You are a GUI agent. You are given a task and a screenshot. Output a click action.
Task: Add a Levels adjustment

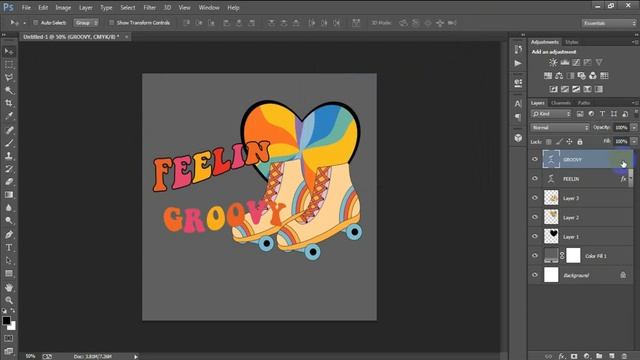[565, 62]
